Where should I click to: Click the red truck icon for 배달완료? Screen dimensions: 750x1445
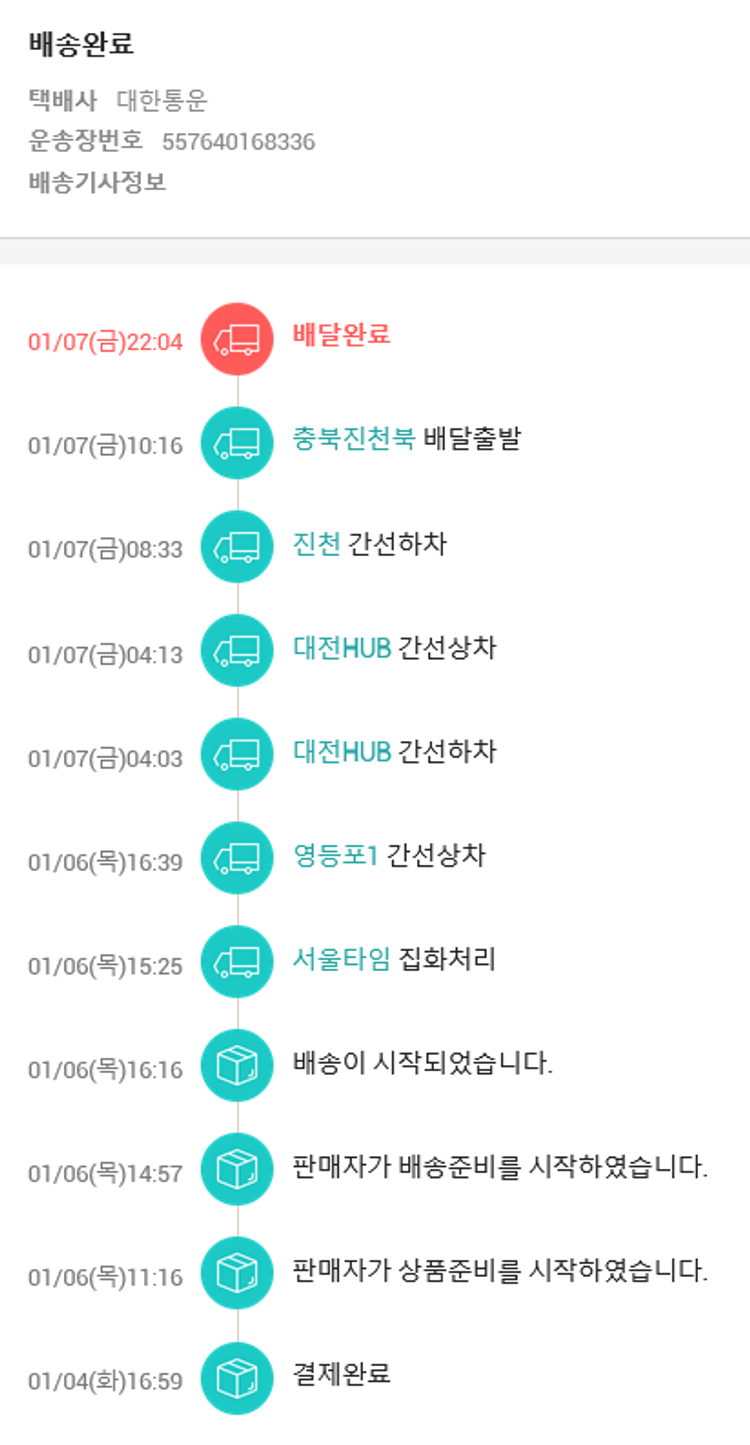[237, 339]
